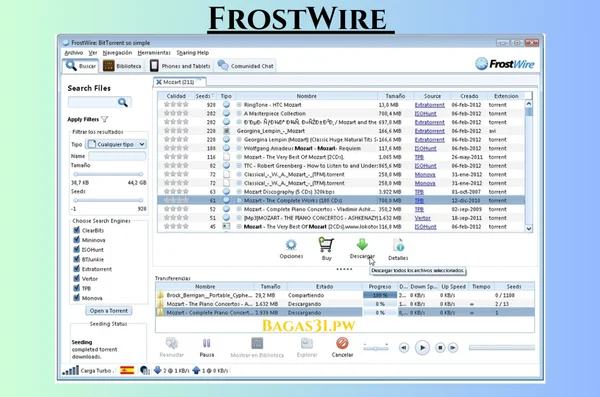Click the green Descargar download arrow
Screen dimensions: 600x397
click(362, 244)
